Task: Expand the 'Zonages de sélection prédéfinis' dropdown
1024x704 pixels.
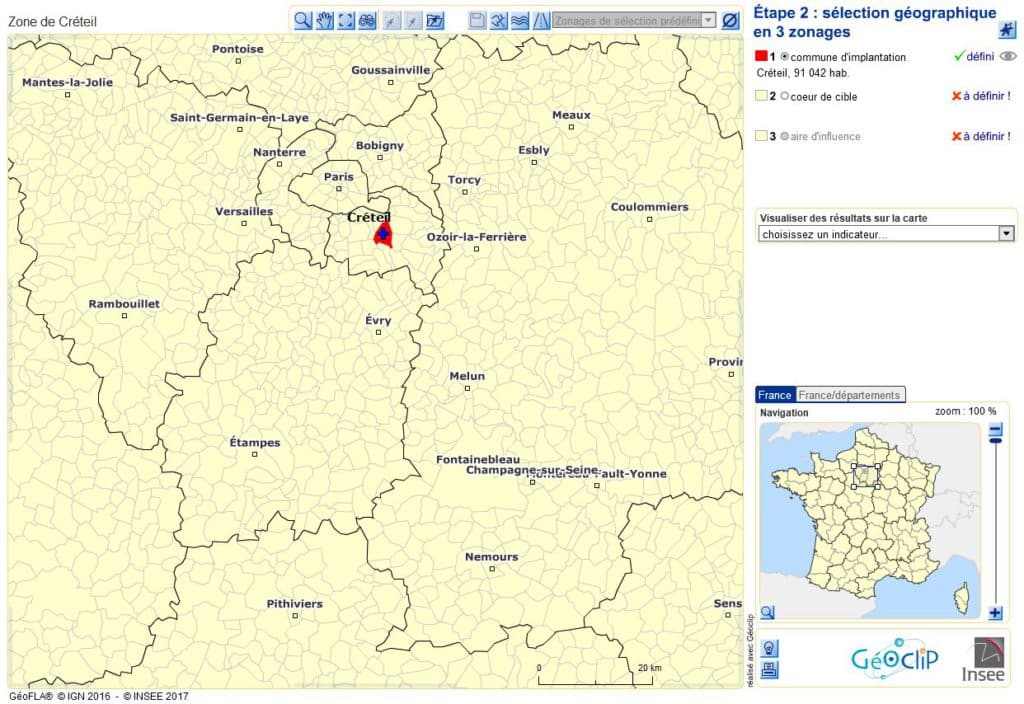Action: pyautogui.click(x=708, y=20)
